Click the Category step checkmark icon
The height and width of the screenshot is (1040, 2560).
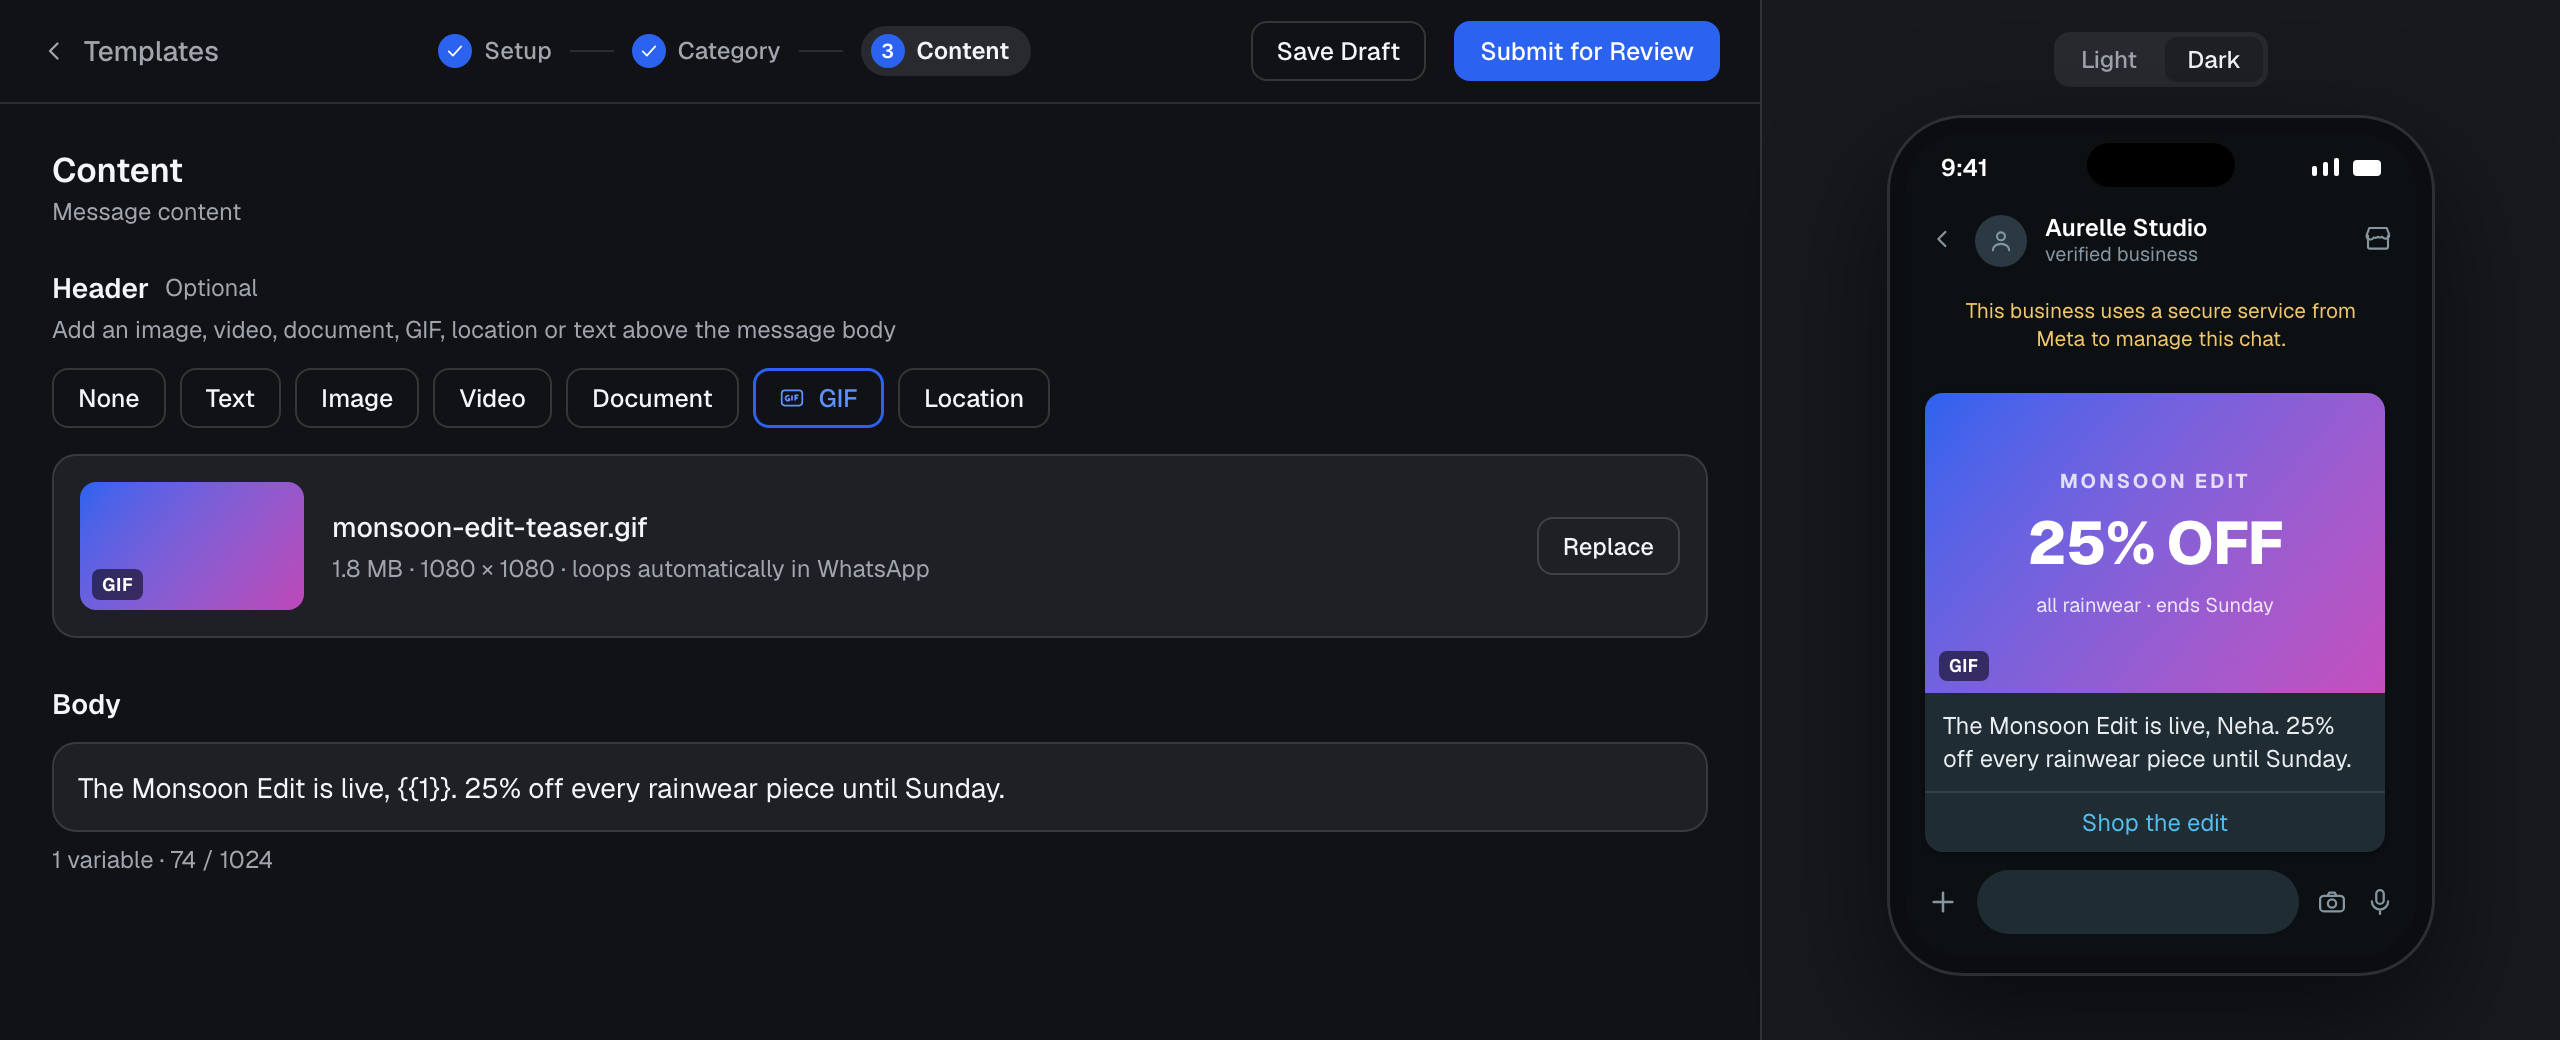click(x=649, y=51)
